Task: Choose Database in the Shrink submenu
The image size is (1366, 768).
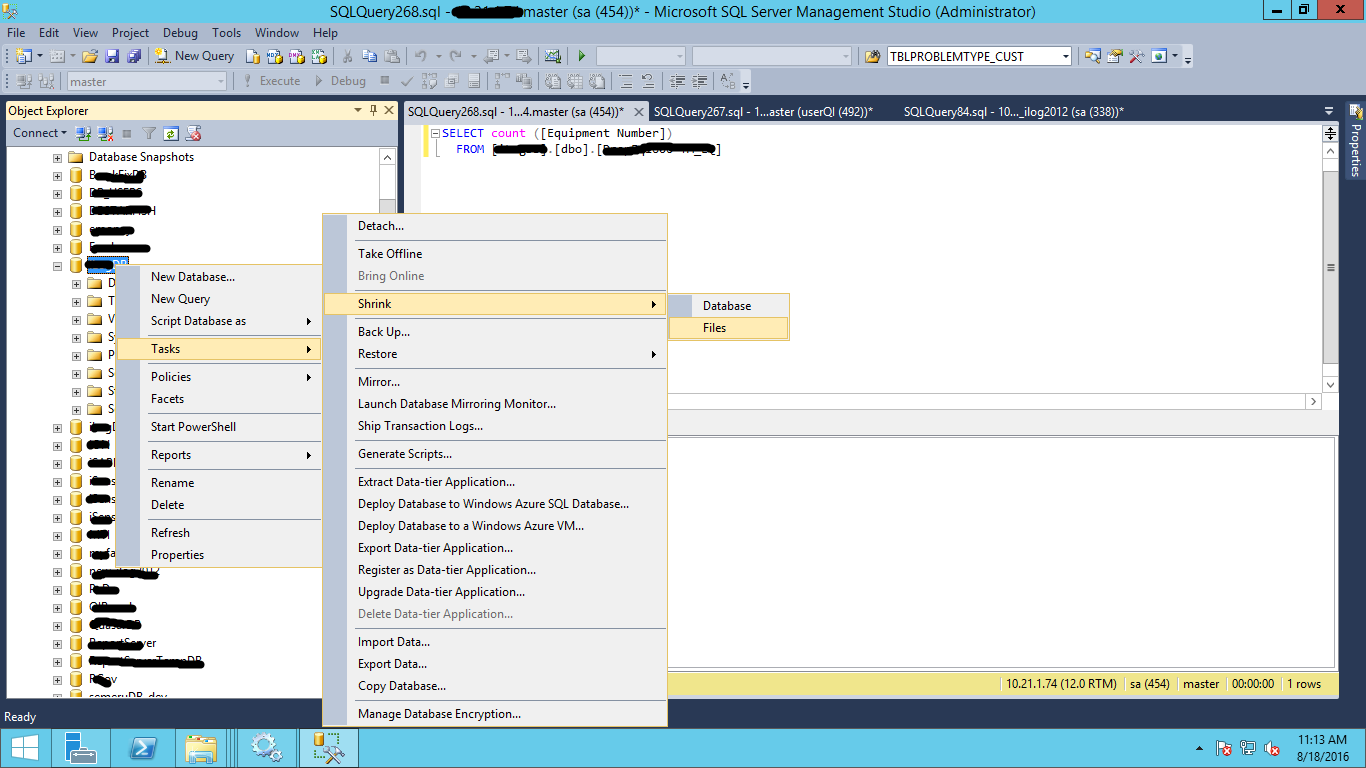Action: tap(729, 306)
